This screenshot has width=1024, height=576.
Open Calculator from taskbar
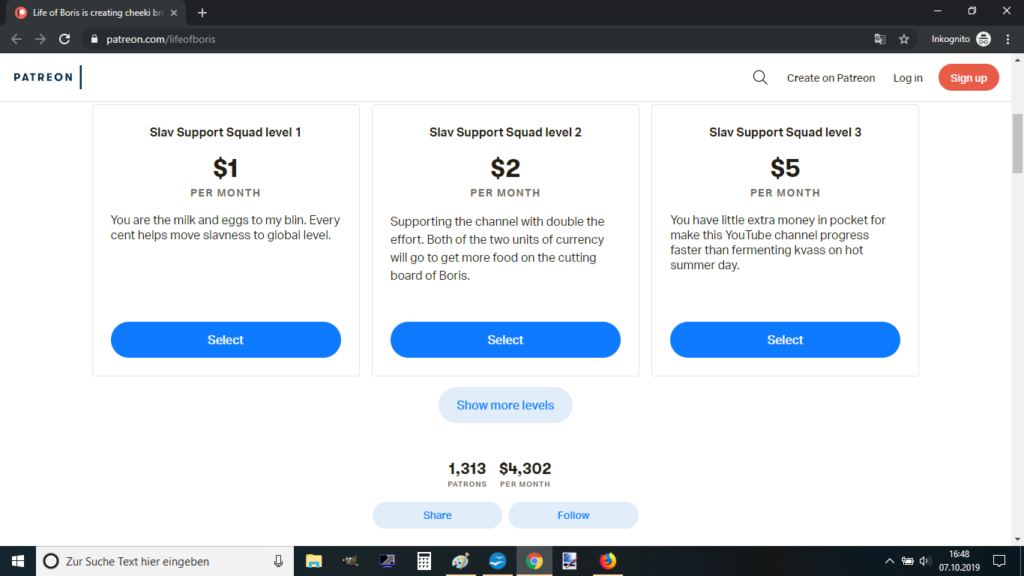[424, 561]
